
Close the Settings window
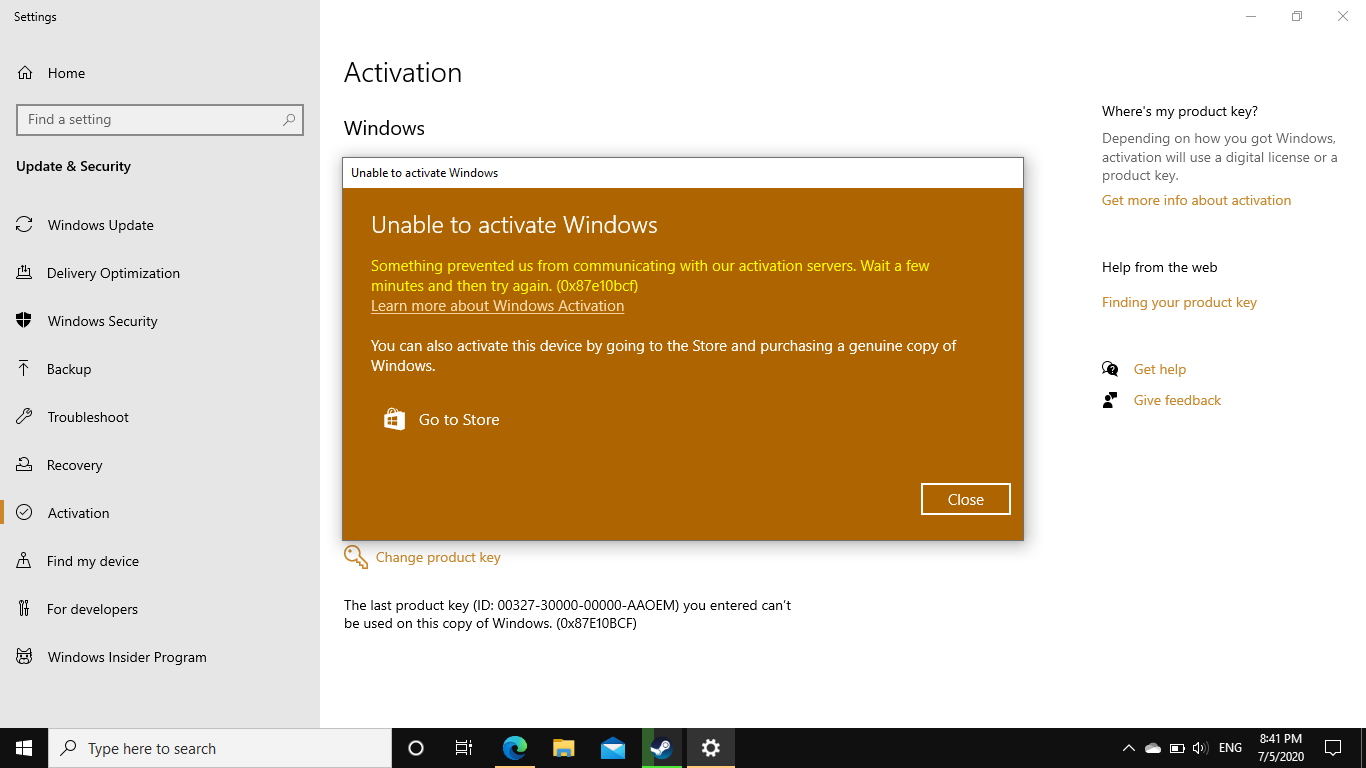point(1343,16)
